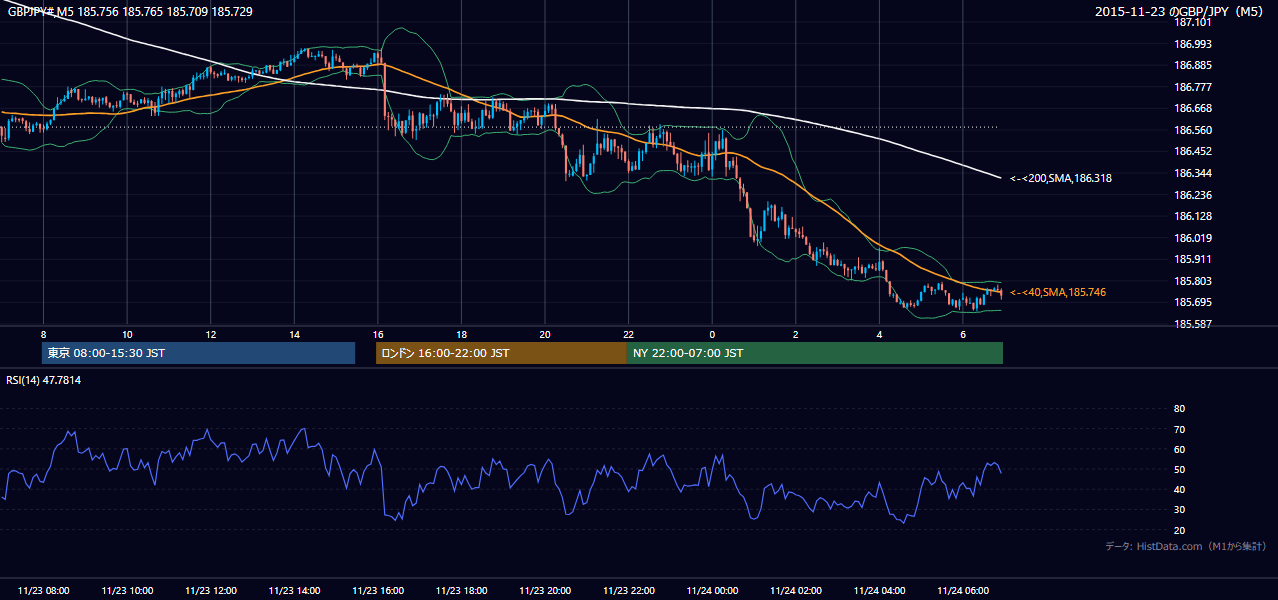Viewport: 1278px width, 600px height.
Task: Click the hour label 14 under chart
Action: (294, 334)
